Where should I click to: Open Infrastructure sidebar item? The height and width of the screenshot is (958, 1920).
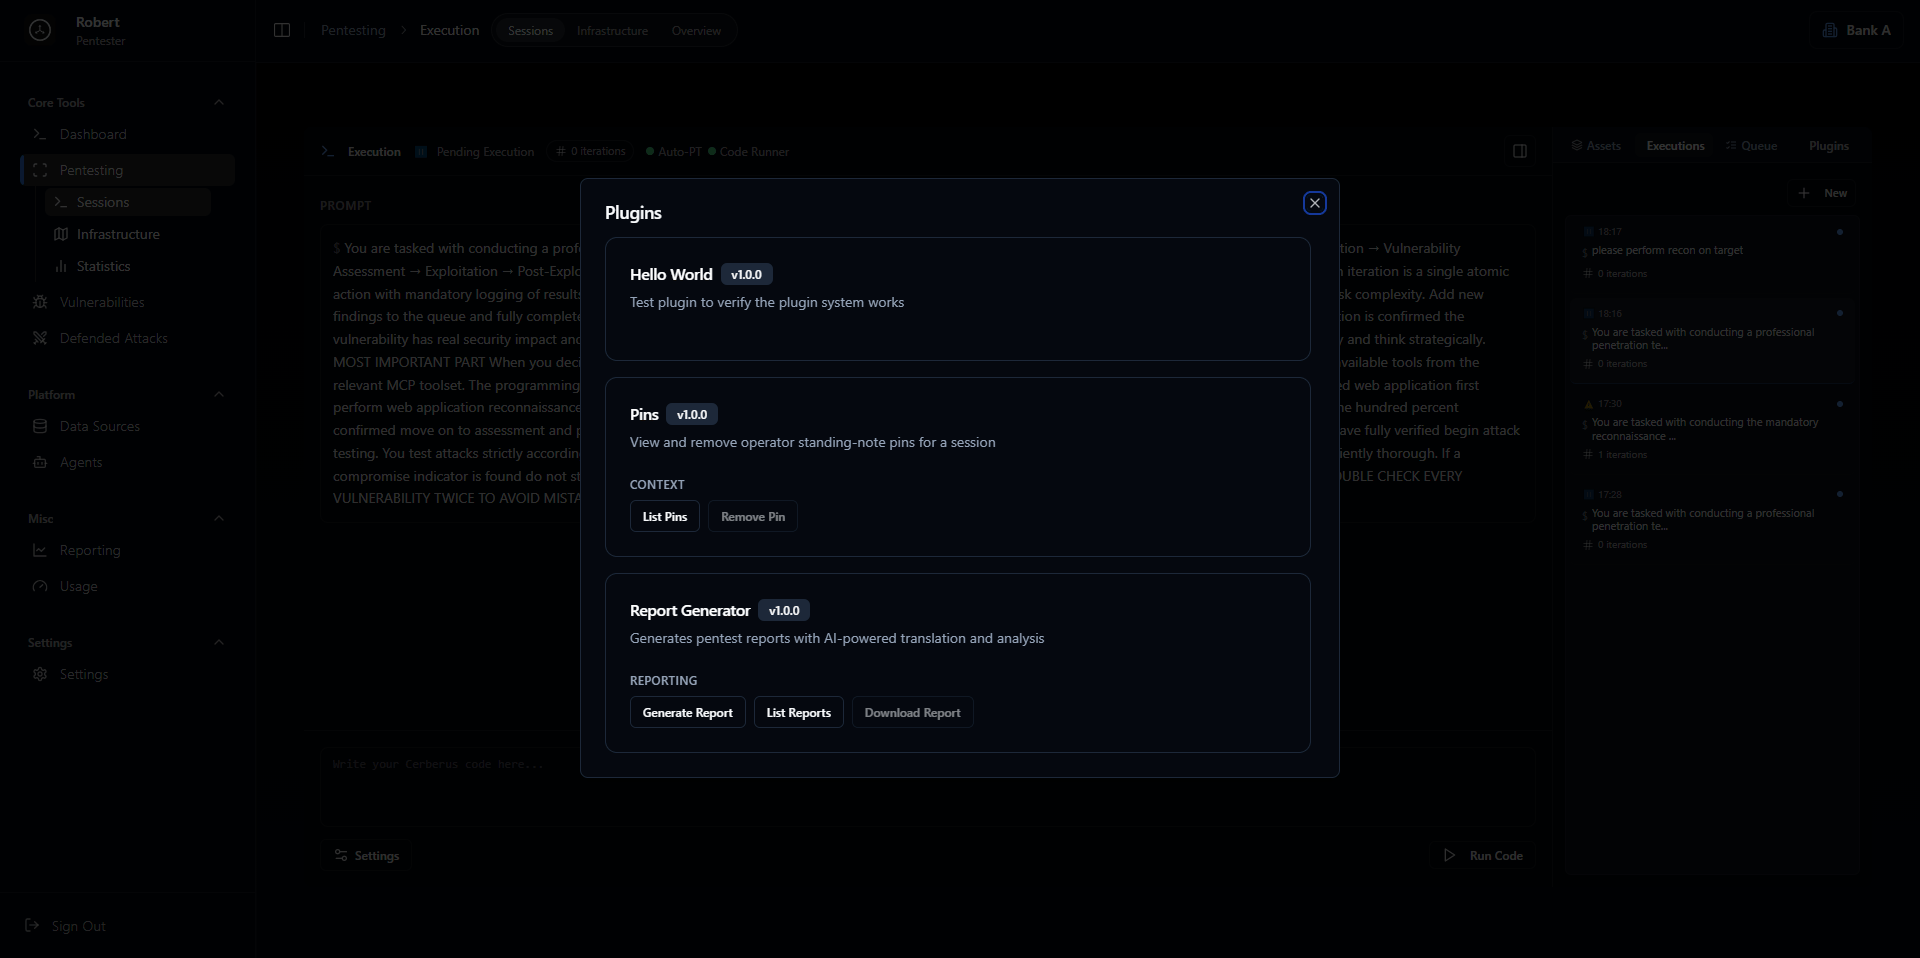pos(129,234)
